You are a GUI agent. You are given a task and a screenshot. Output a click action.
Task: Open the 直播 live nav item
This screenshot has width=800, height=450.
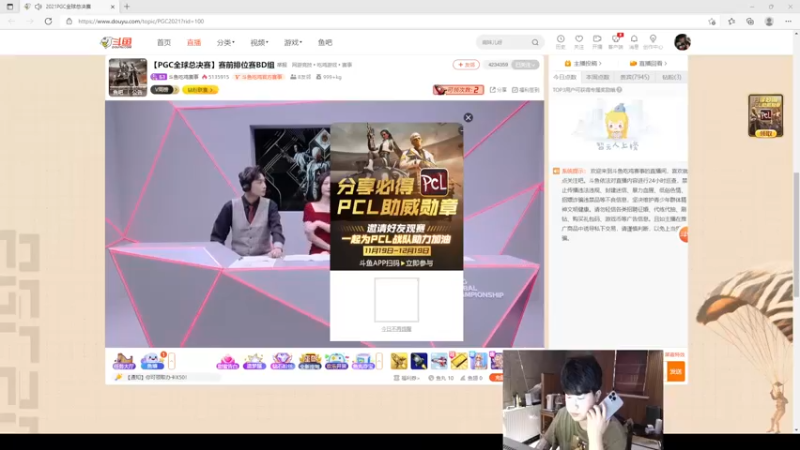point(194,43)
